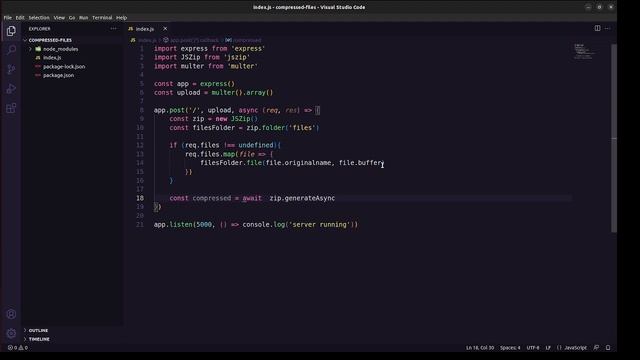Open package-lock.json in the file tree
This screenshot has width=640, height=360.
[x=64, y=67]
